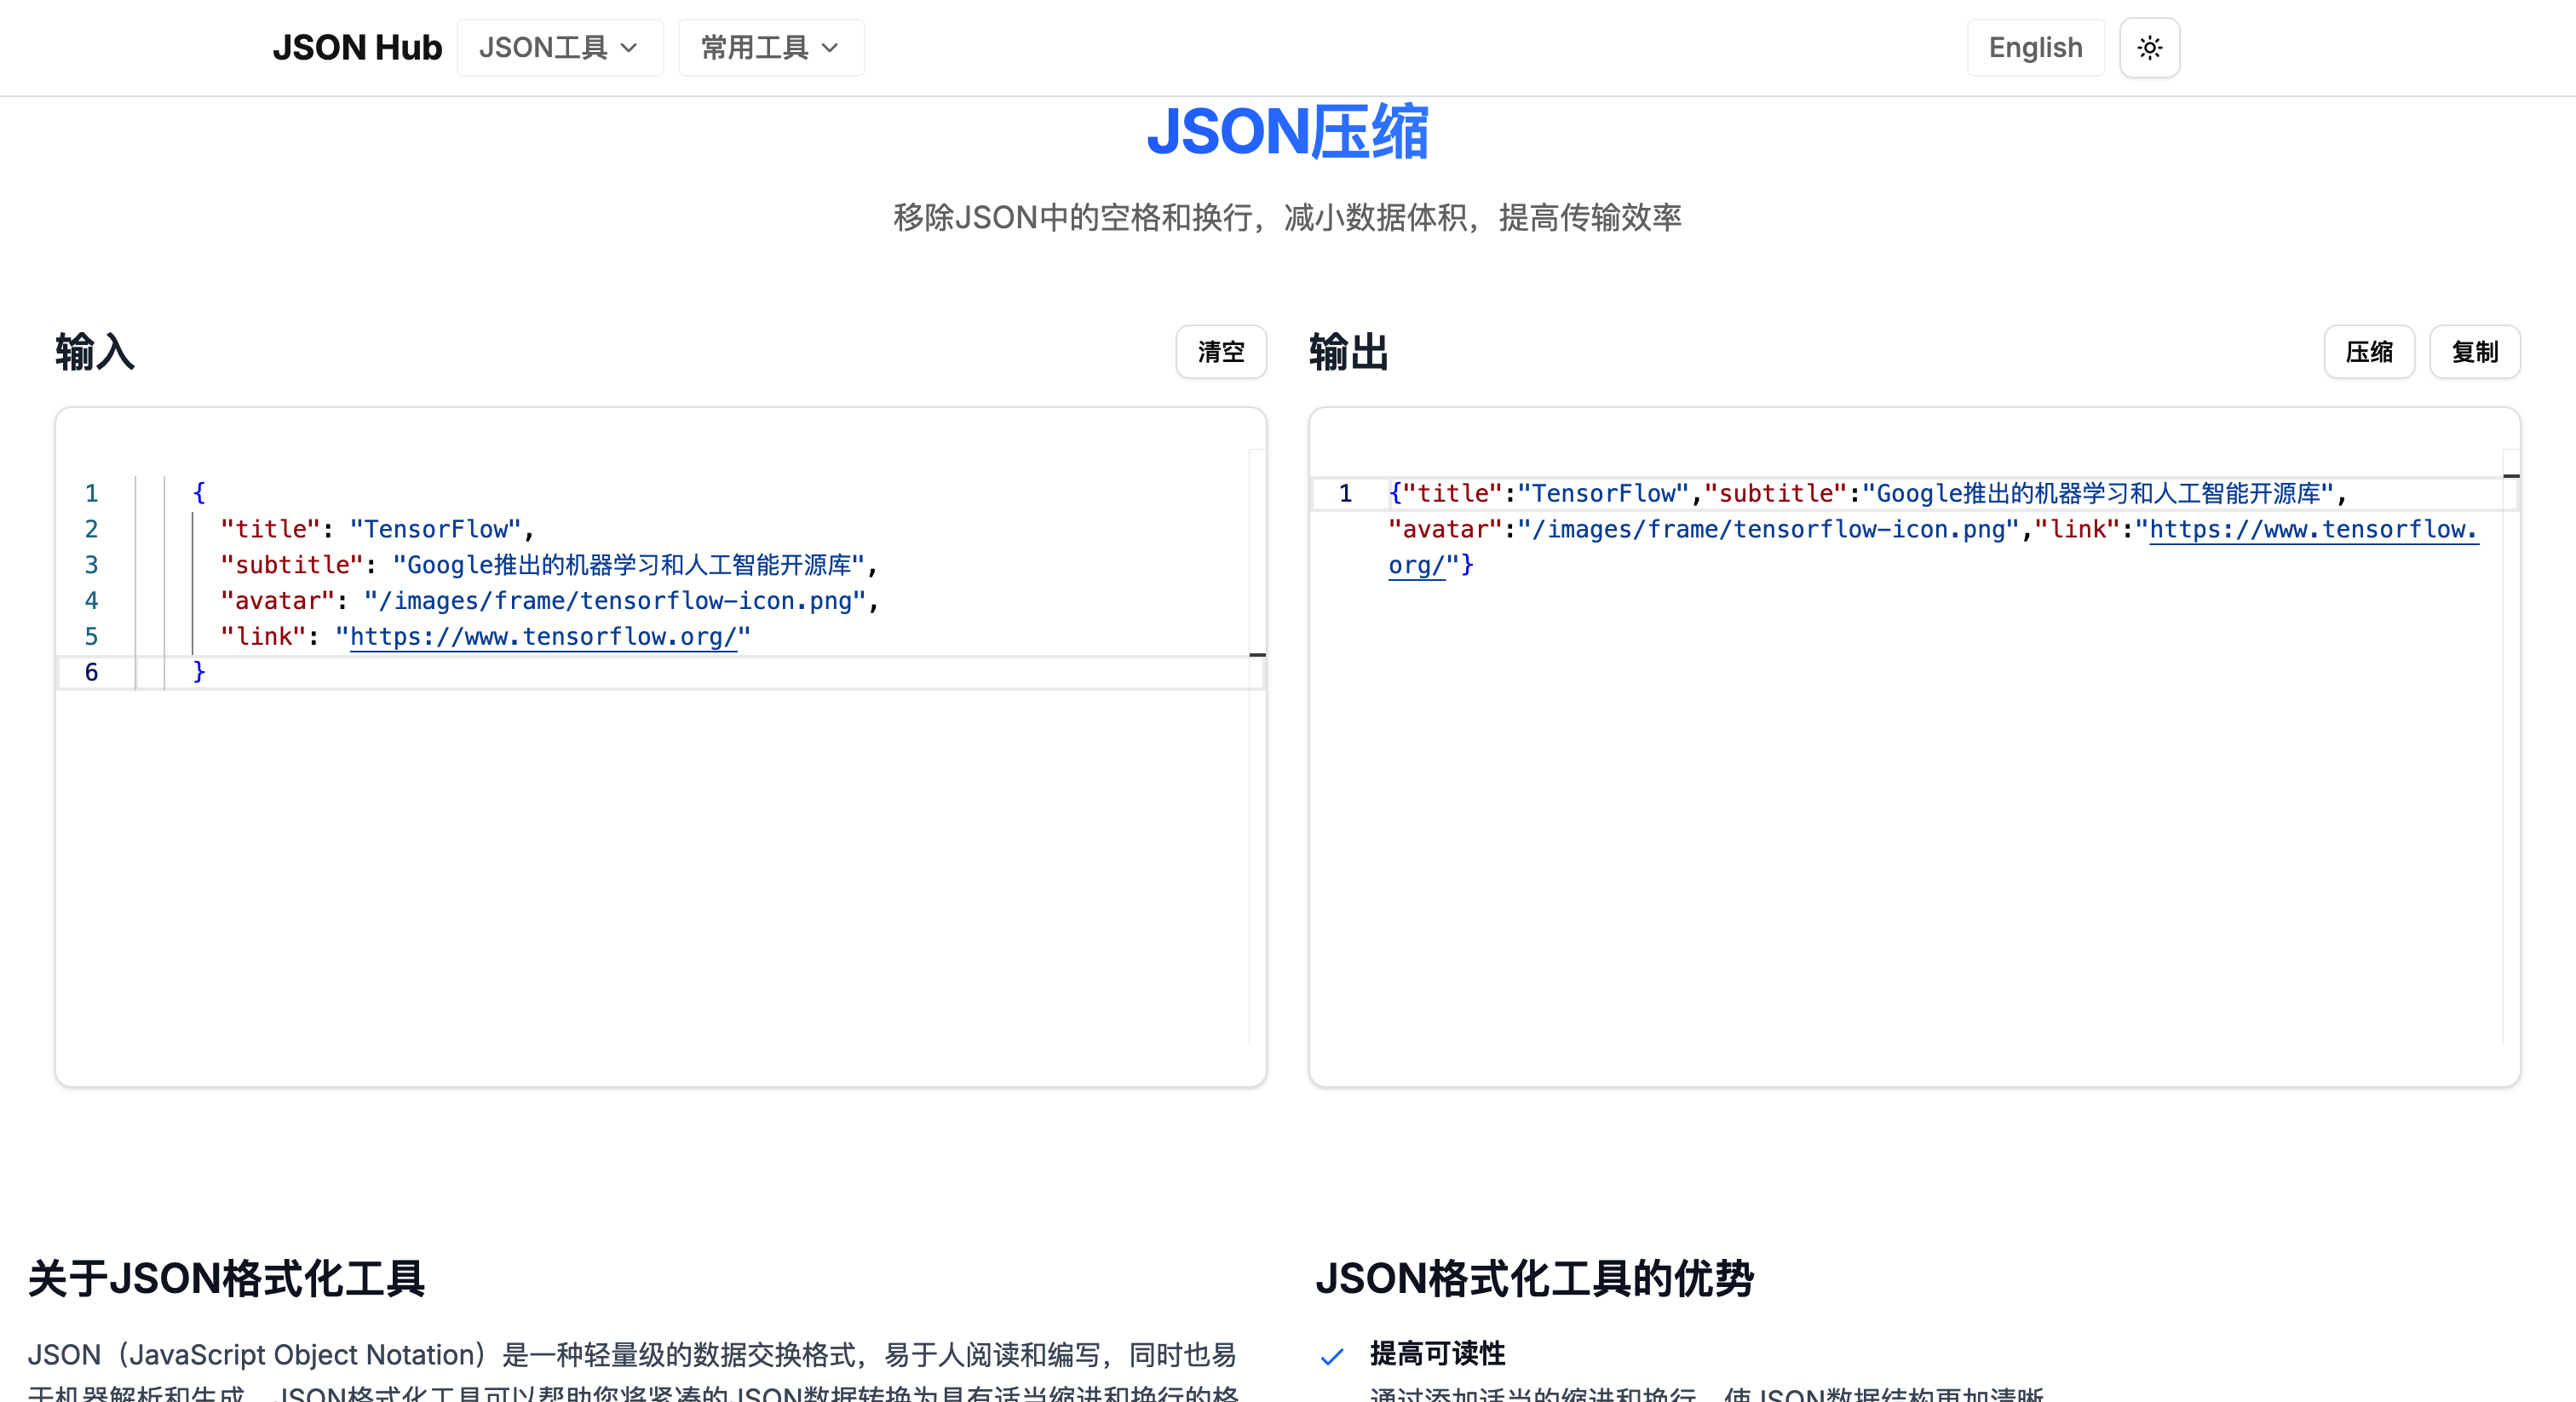Click the output "subtitle" key text

[1775, 493]
